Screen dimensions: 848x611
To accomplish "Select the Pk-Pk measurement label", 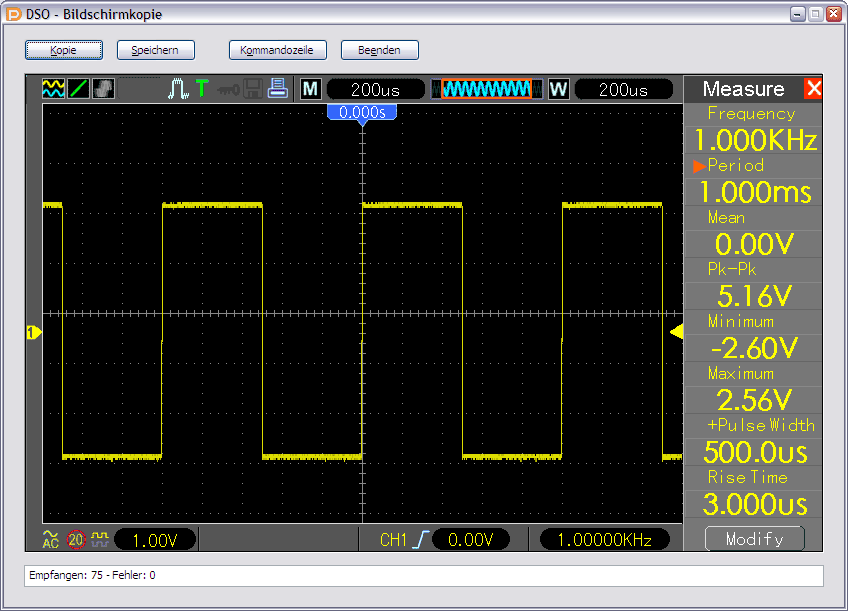I will (732, 269).
